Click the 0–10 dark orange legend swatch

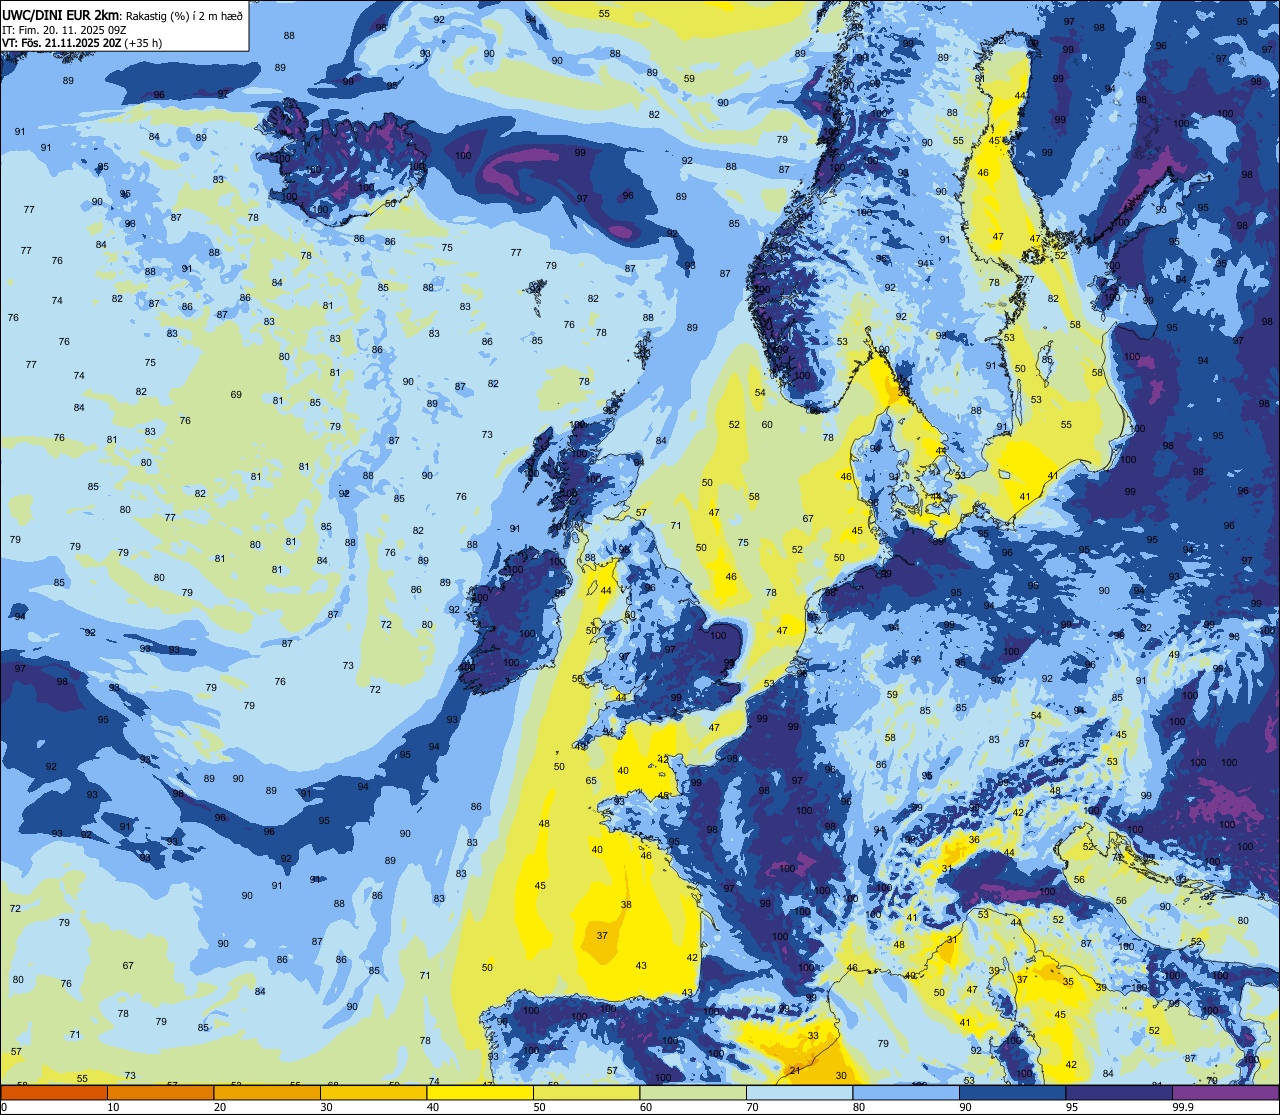point(54,1092)
